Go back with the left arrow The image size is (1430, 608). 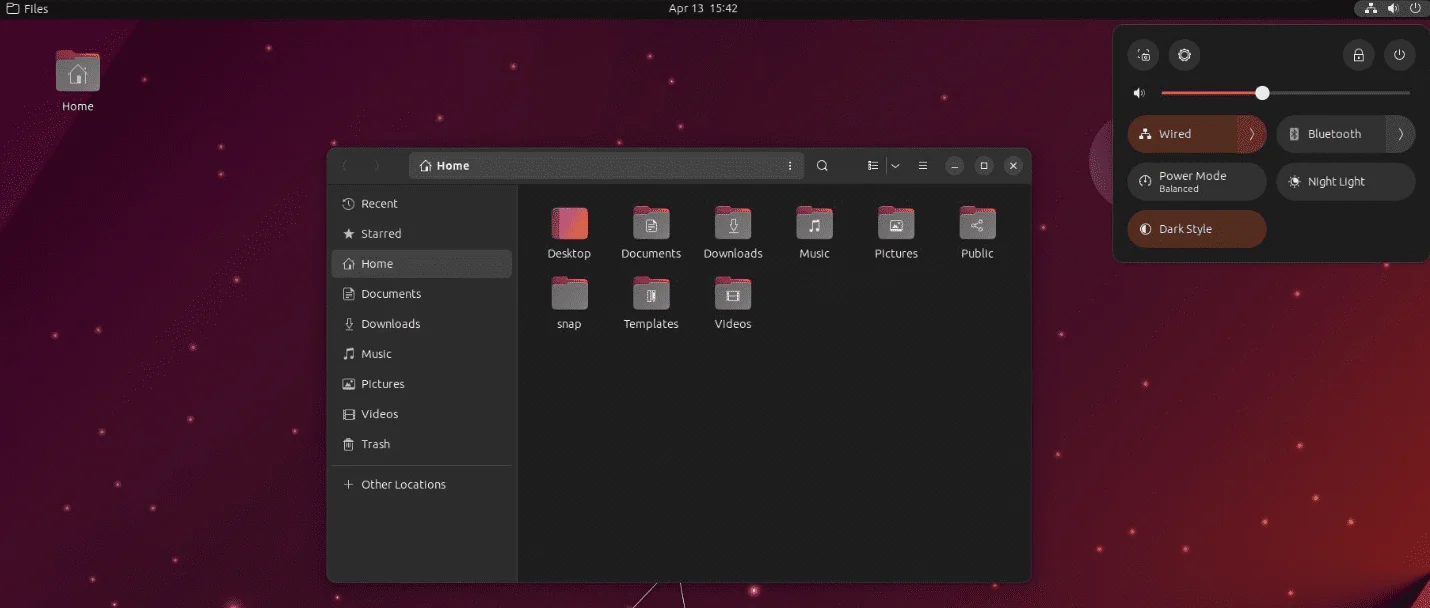[345, 166]
